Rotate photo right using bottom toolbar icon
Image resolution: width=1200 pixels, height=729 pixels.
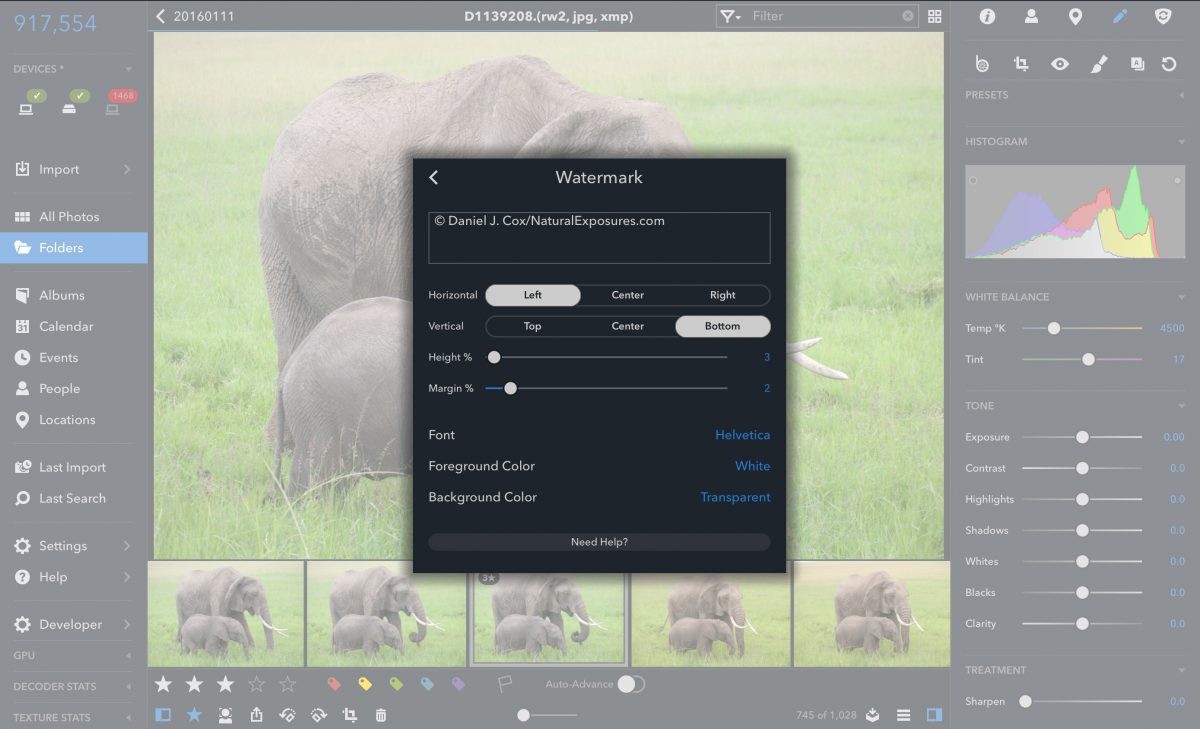click(x=319, y=715)
